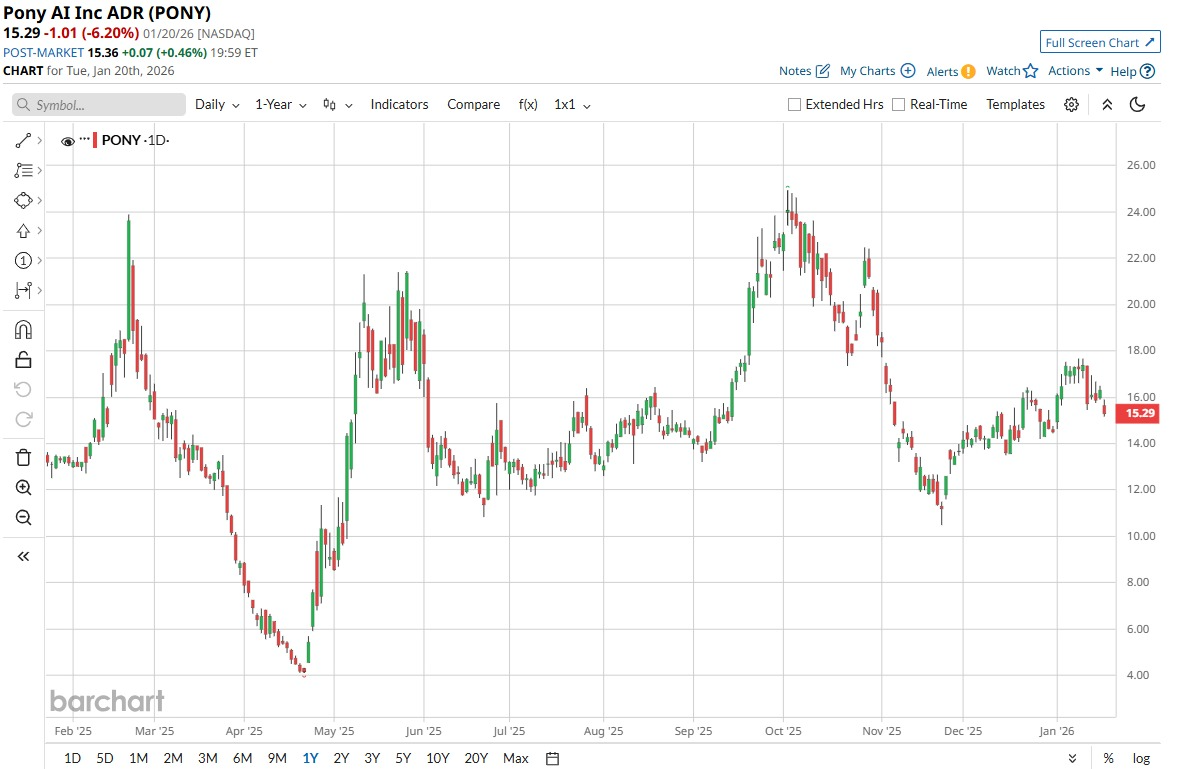Image resolution: width=1177 pixels, height=769 pixels.
Task: Open the 1x1 grid layout dropdown
Action: pyautogui.click(x=572, y=104)
